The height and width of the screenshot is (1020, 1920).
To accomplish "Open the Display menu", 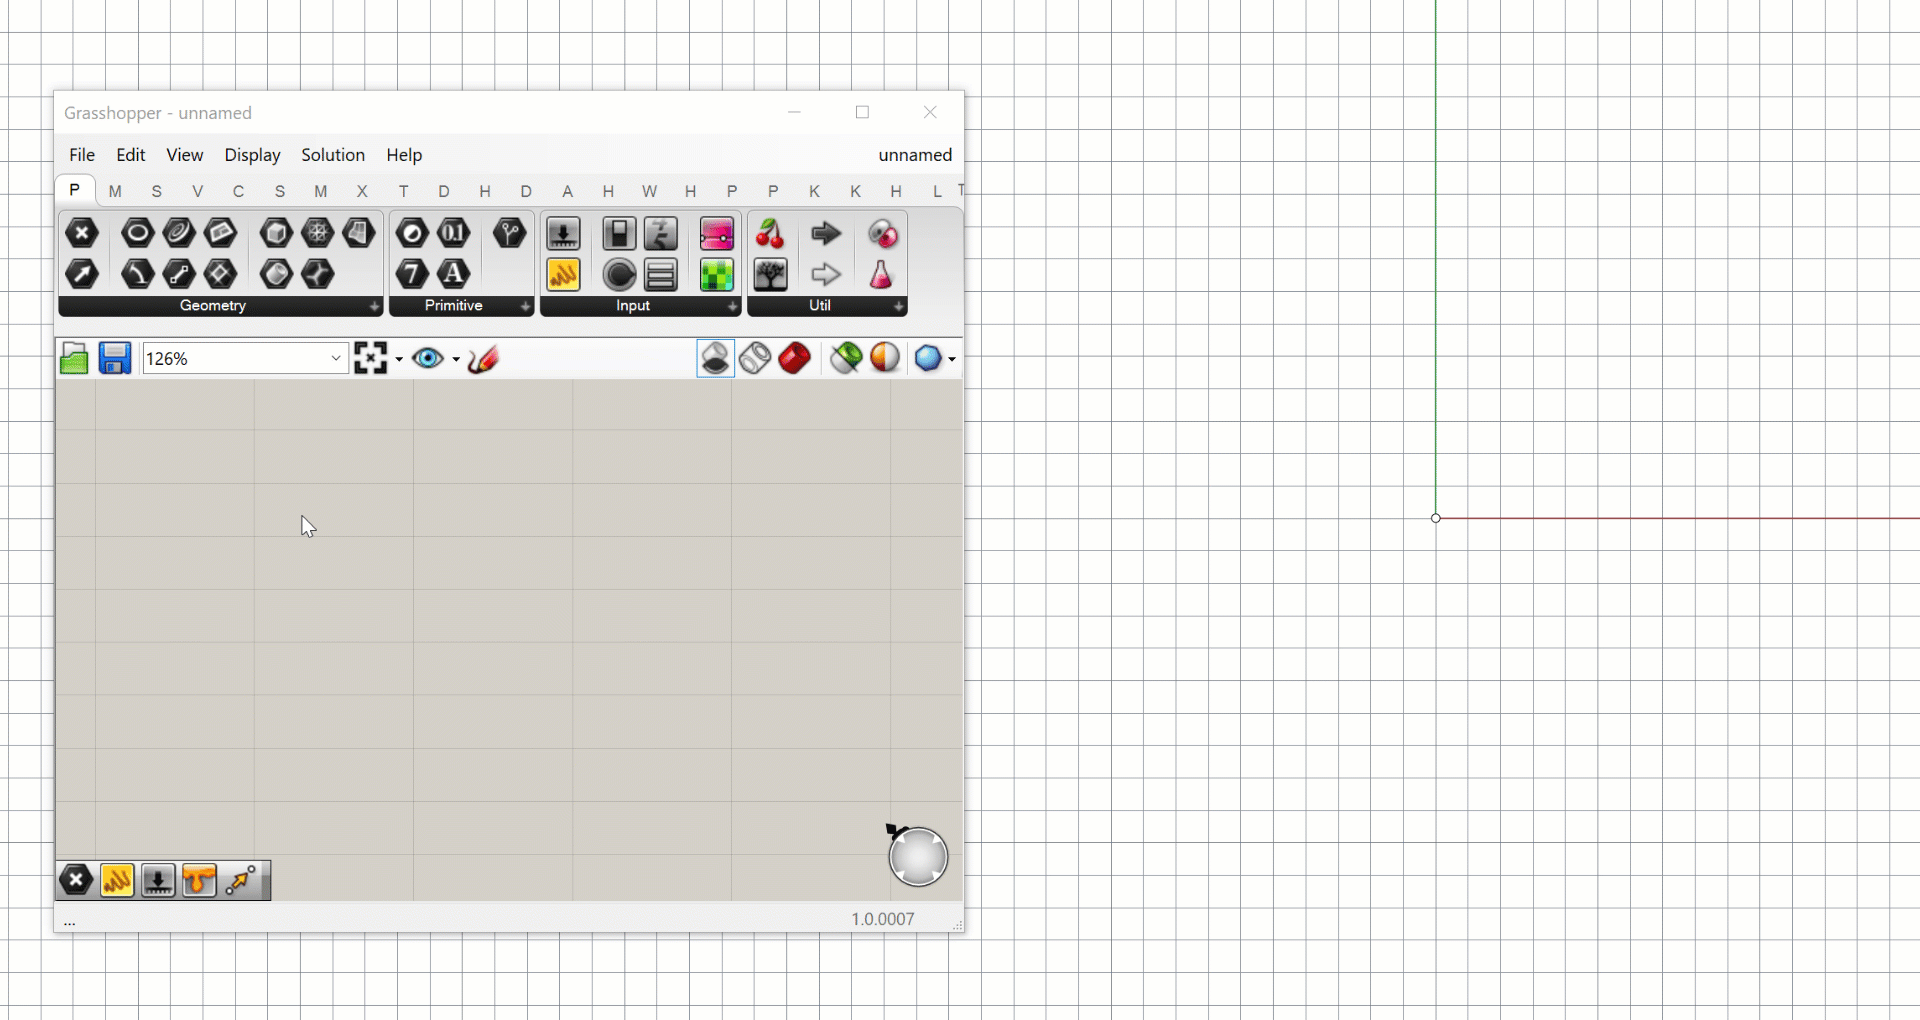I will [x=252, y=155].
